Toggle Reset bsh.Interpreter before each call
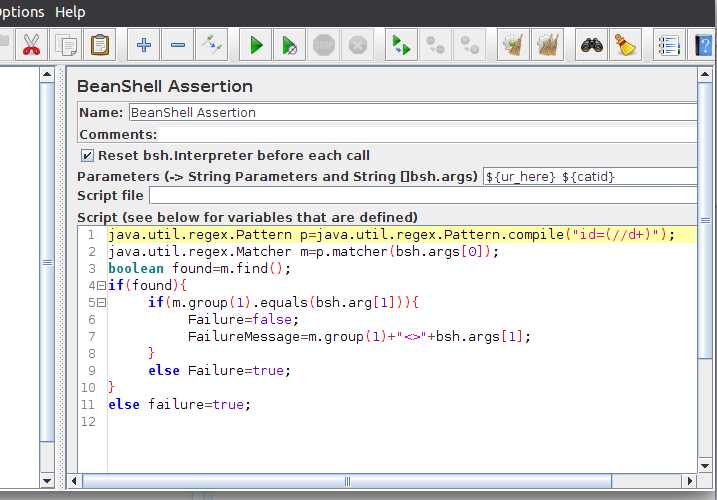The height and width of the screenshot is (500, 717). (87, 156)
